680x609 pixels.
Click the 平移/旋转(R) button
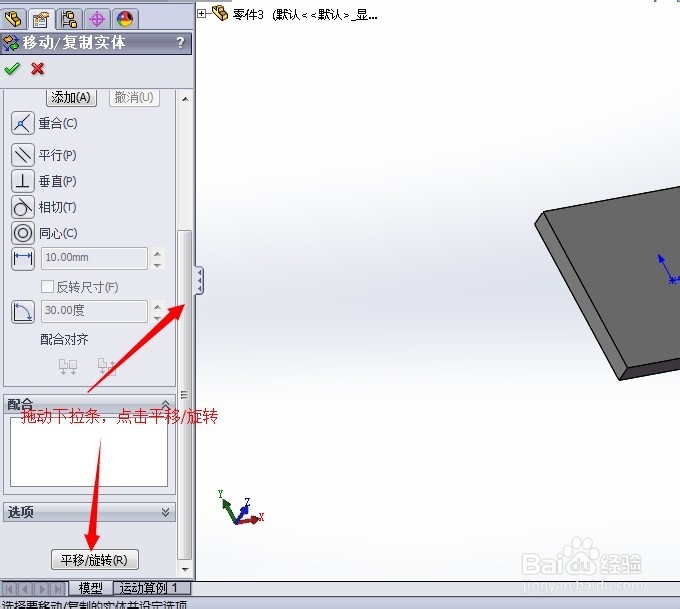(x=95, y=560)
